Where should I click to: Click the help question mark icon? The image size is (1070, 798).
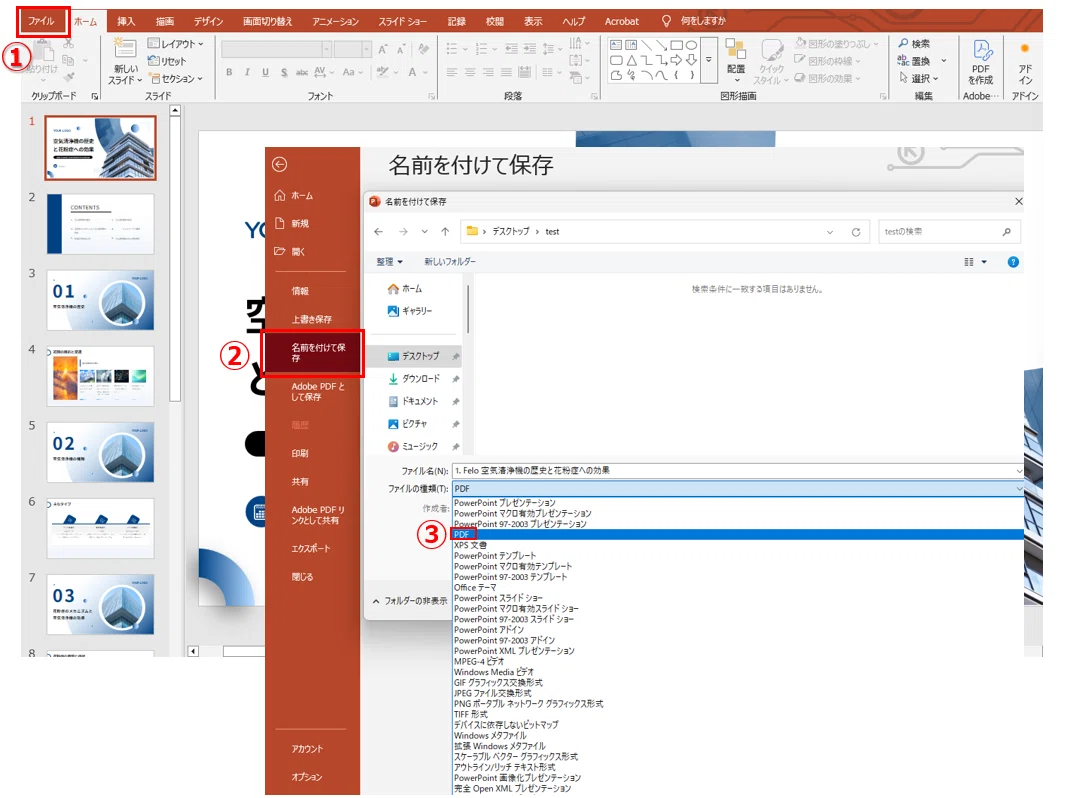click(1013, 262)
